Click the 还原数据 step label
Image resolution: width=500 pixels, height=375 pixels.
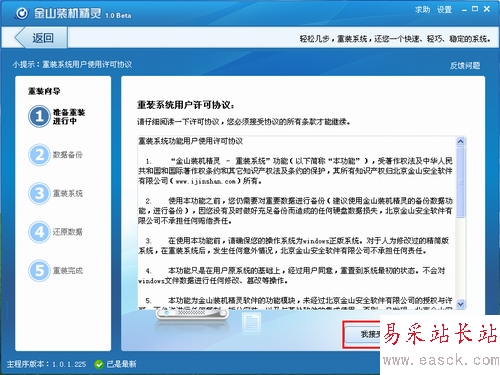[68, 232]
